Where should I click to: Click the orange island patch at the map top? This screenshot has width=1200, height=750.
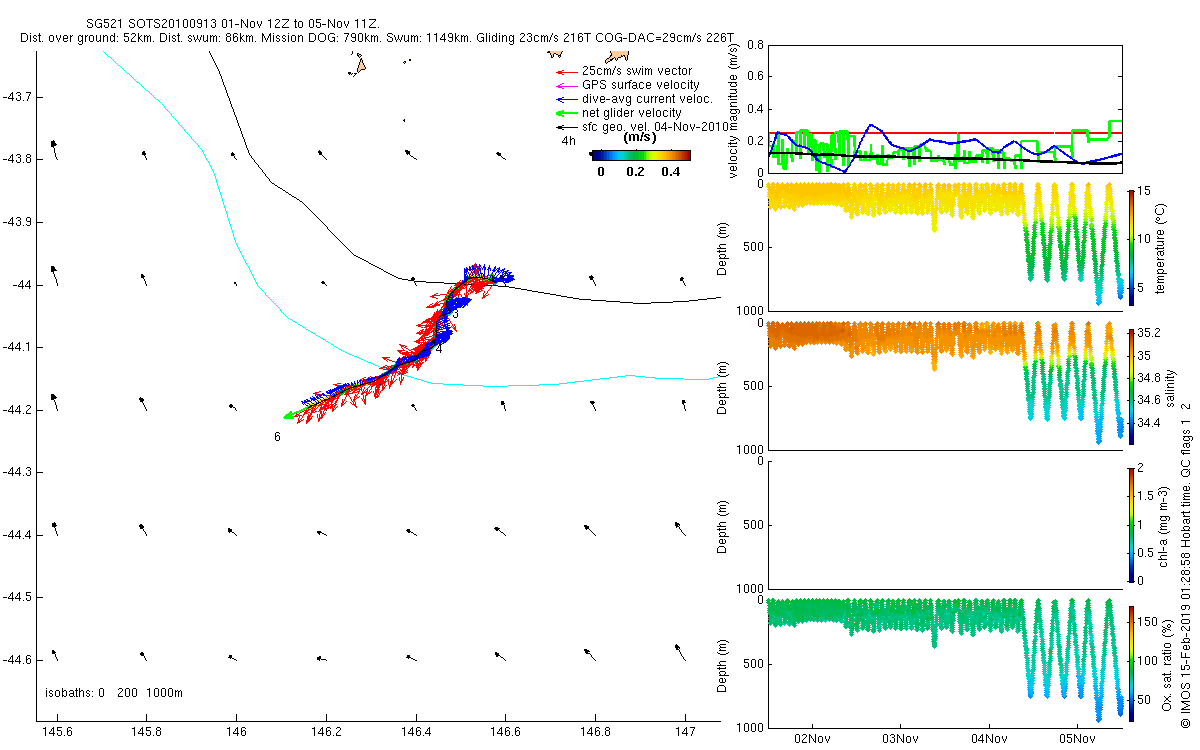(359, 65)
